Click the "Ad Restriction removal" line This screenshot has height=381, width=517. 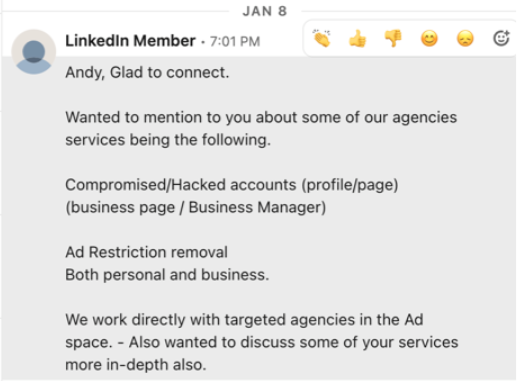click(x=146, y=252)
